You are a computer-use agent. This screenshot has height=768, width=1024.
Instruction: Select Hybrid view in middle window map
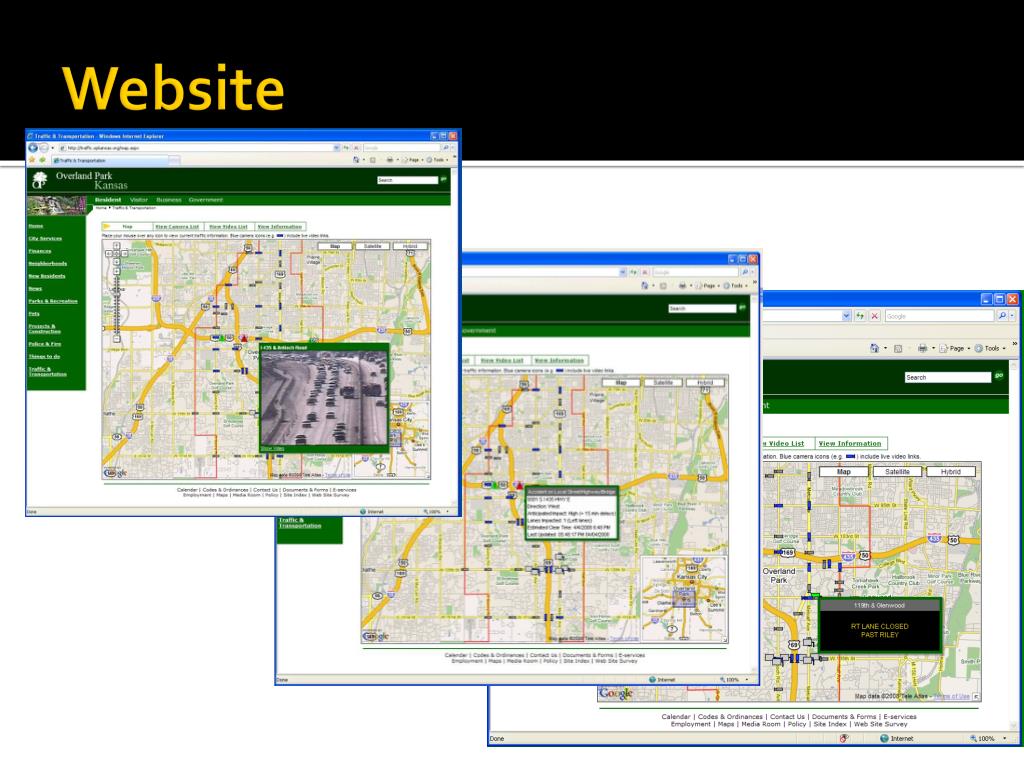(x=705, y=383)
